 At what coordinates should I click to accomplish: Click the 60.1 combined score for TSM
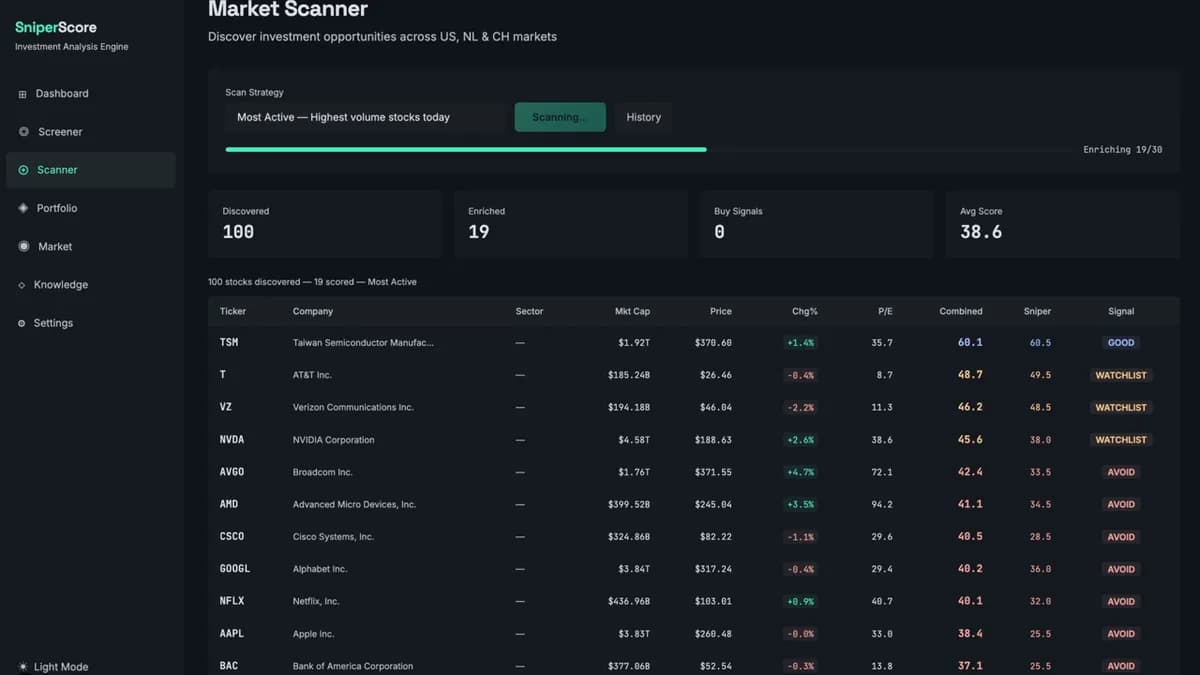point(970,342)
